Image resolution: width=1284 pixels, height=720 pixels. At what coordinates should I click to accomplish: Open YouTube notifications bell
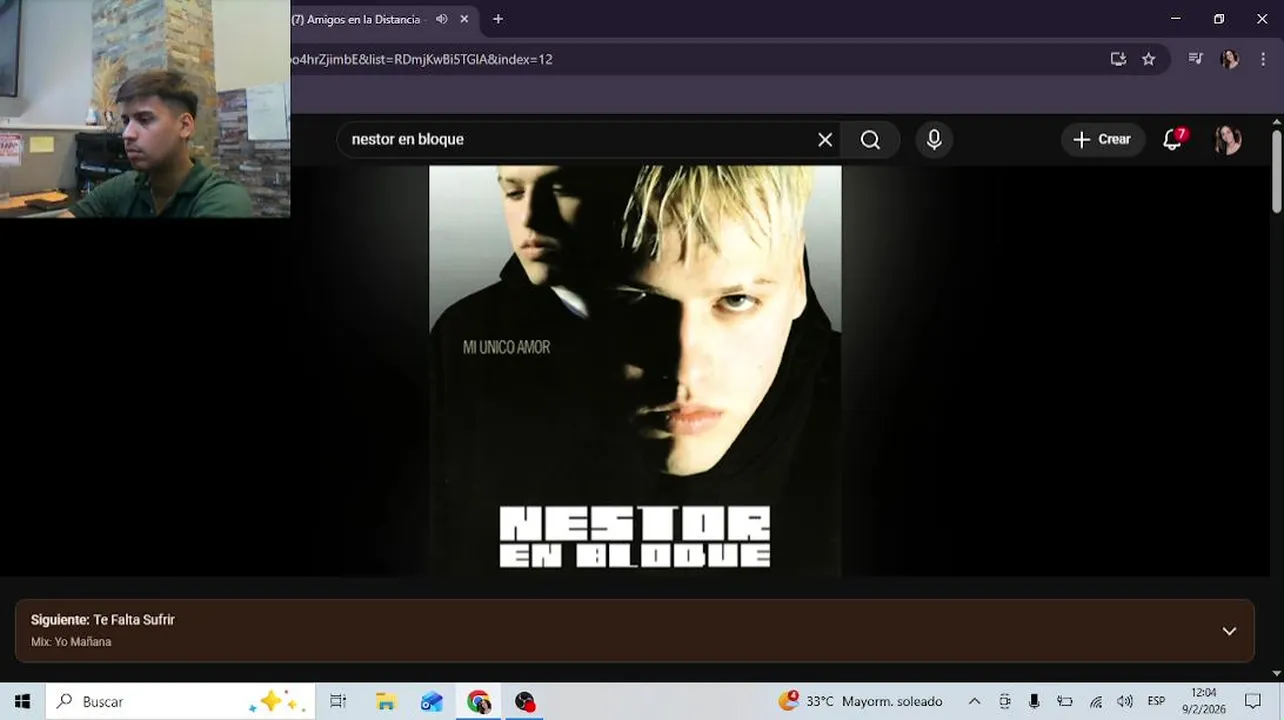pos(1173,140)
